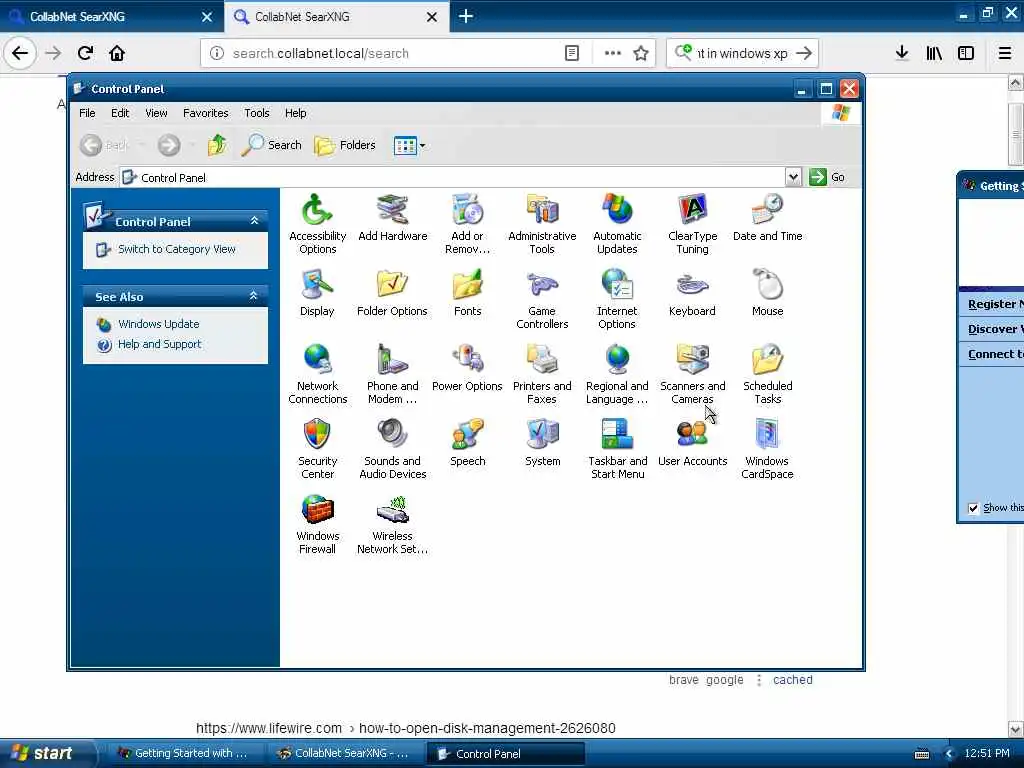The height and width of the screenshot is (768, 1024).
Task: Open Add or Remove Programs icon
Action: 468,224
